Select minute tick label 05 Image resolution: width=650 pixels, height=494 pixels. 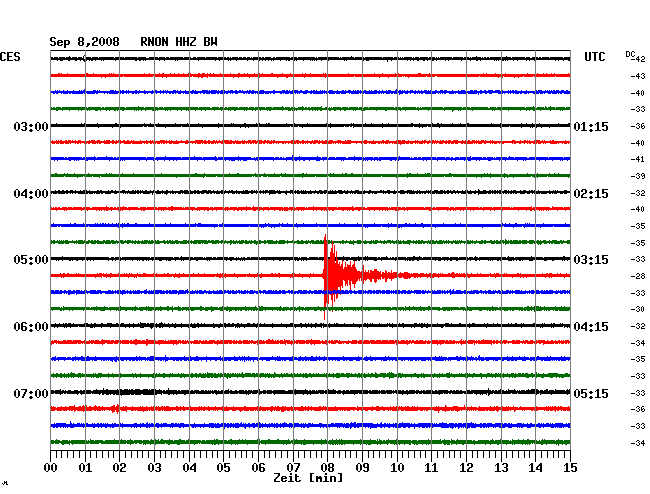click(223, 467)
